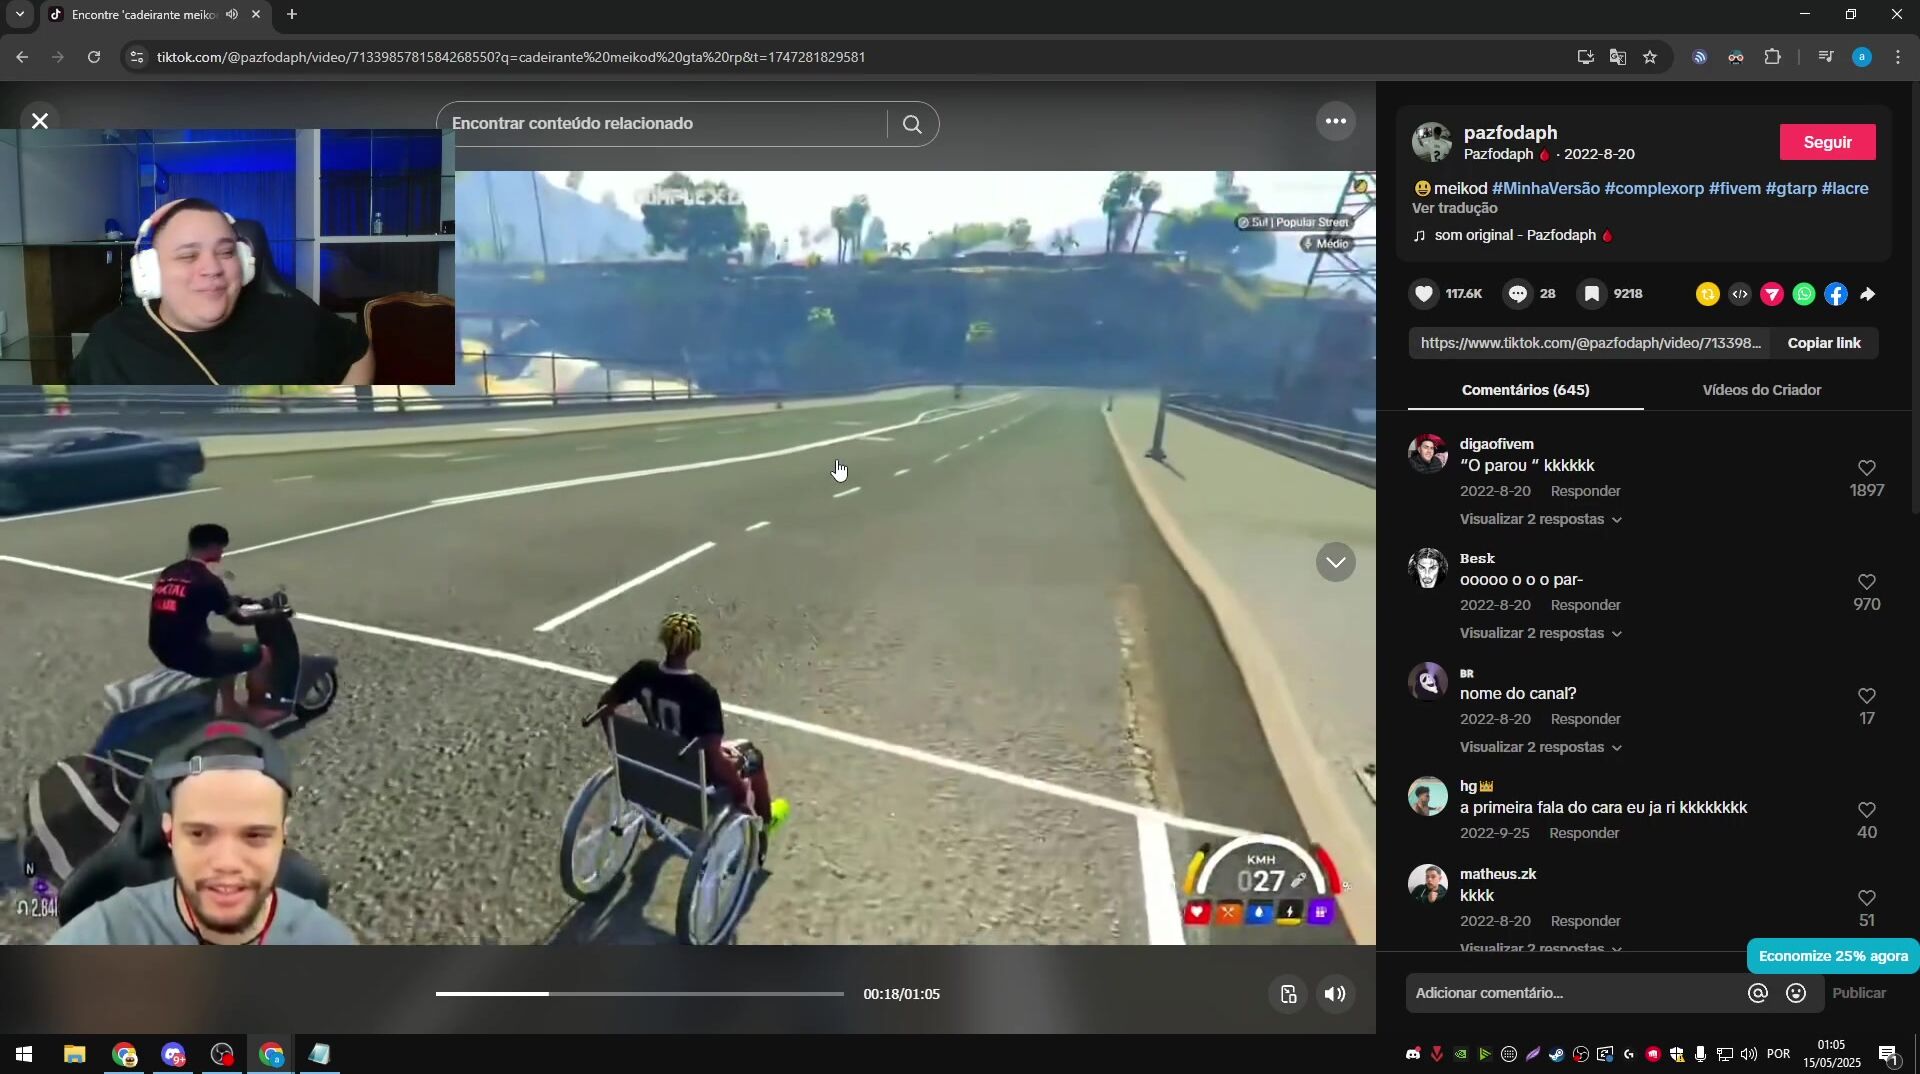The height and width of the screenshot is (1074, 1920).
Task: Select the Comentários (645) tab
Action: [1525, 390]
